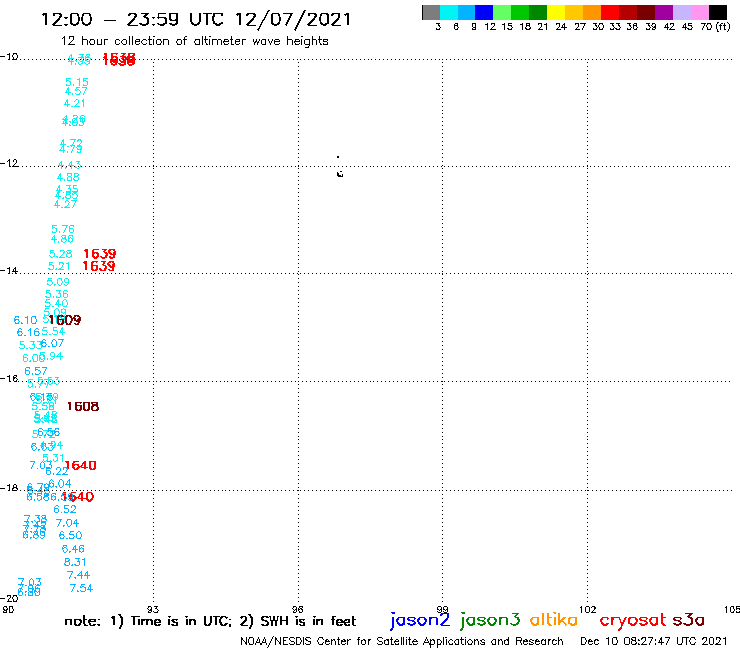Click the dark red 1609 time label
Viewport: 740px width, 650px height.
click(x=65, y=320)
